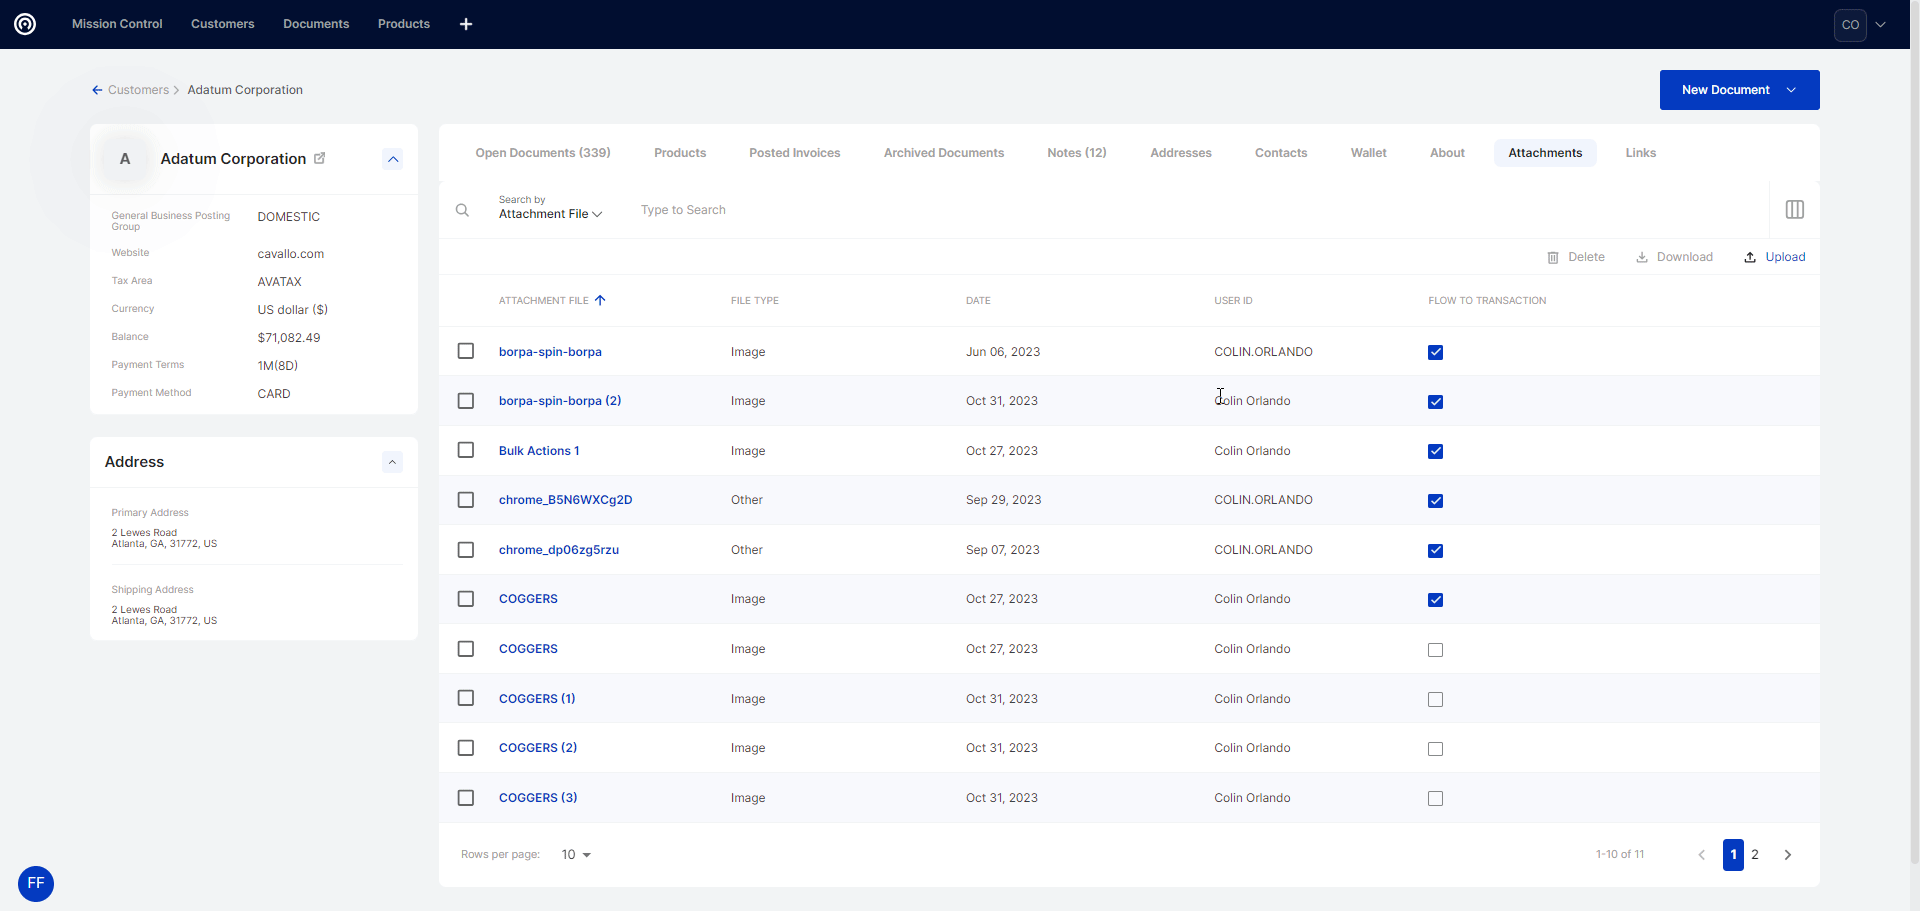Go to next page arrow in pagination
The height and width of the screenshot is (911, 1920).
pyautogui.click(x=1787, y=855)
